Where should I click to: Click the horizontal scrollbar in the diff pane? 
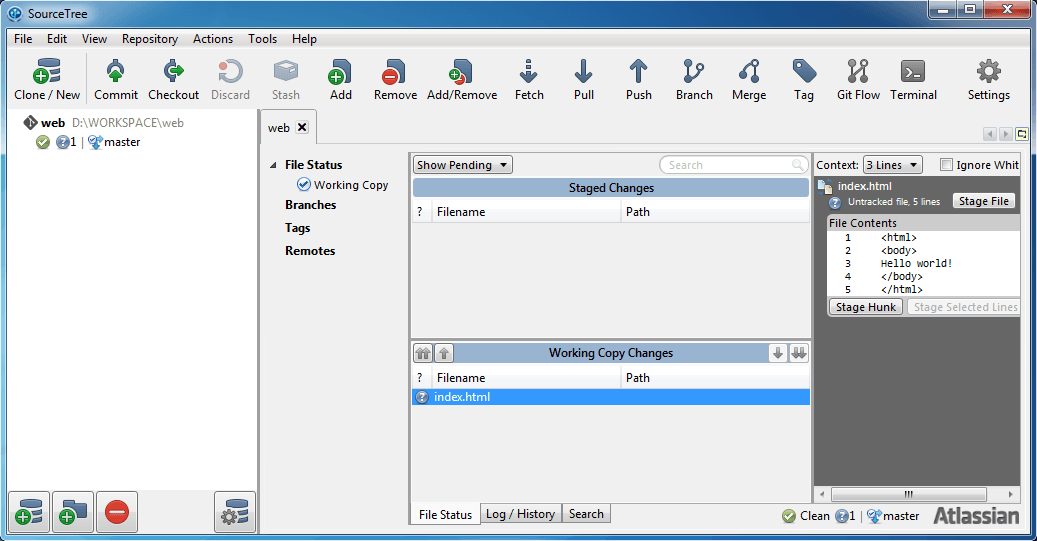point(908,494)
